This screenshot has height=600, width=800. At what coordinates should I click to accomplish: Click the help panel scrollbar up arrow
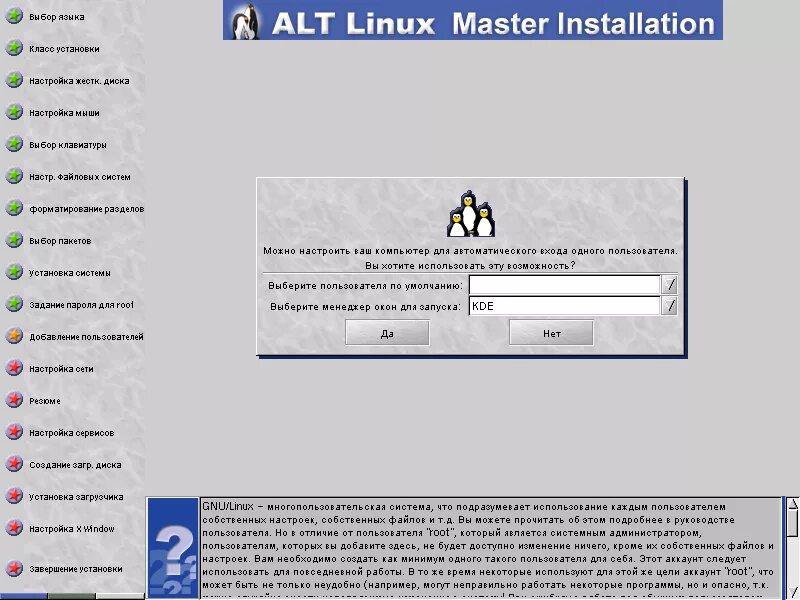[792, 504]
